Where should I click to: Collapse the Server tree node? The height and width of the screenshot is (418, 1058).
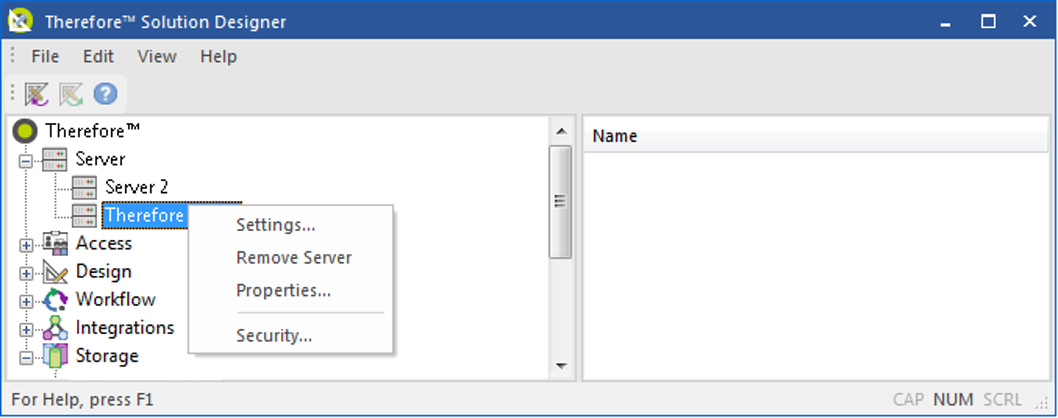point(26,160)
